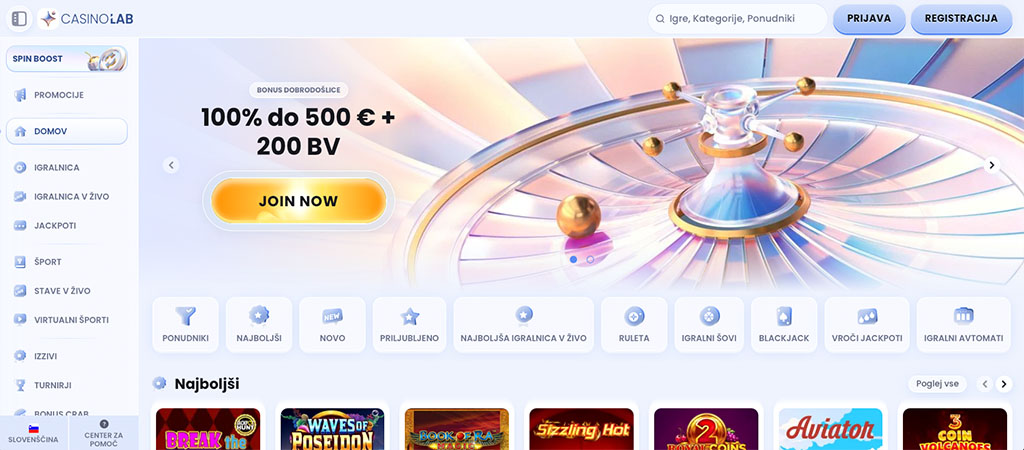Click the Registracija button
The image size is (1024, 450).
tap(961, 19)
